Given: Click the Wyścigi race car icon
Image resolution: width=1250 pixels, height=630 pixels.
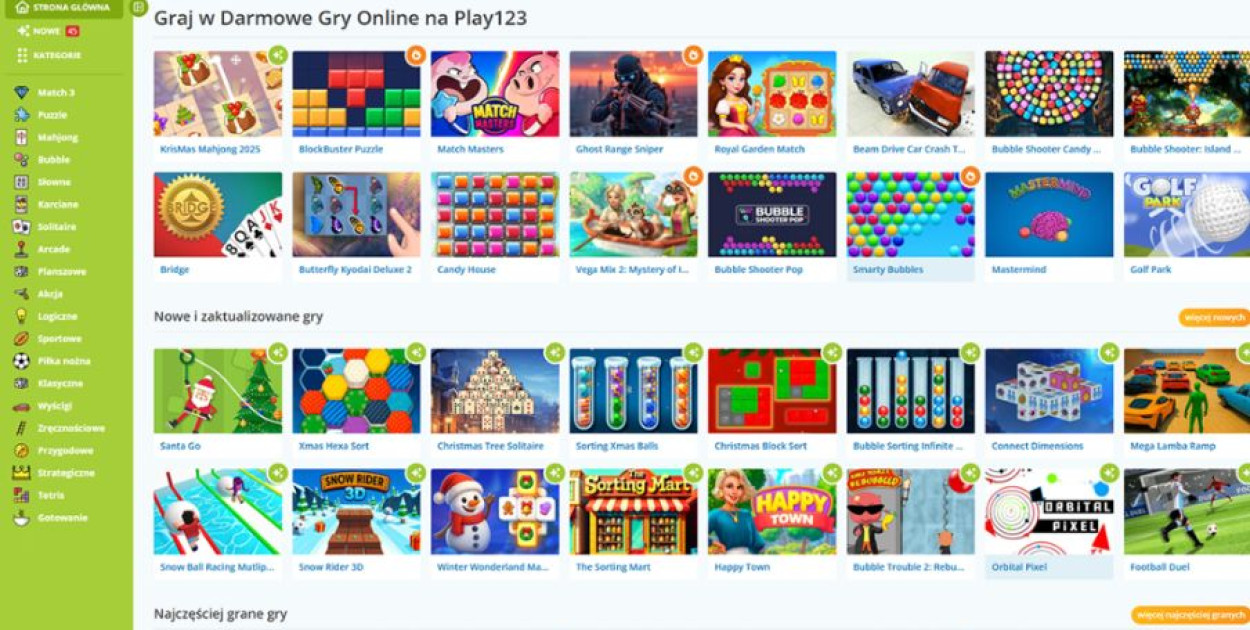Looking at the screenshot, I should pyautogui.click(x=21, y=406).
